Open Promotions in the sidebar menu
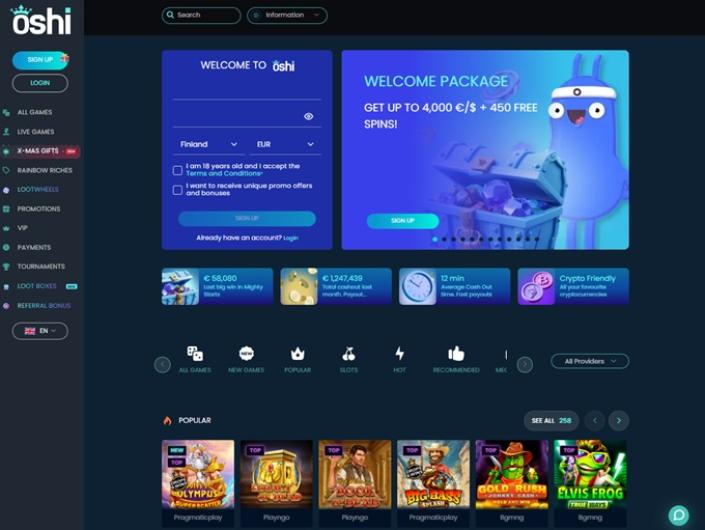The height and width of the screenshot is (530, 705). (38, 209)
